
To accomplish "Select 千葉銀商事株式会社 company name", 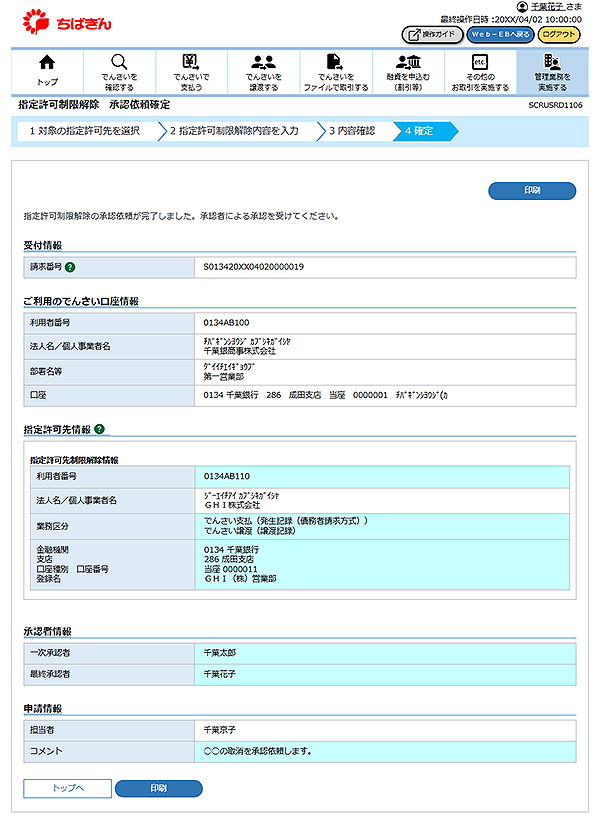I will 239,351.
